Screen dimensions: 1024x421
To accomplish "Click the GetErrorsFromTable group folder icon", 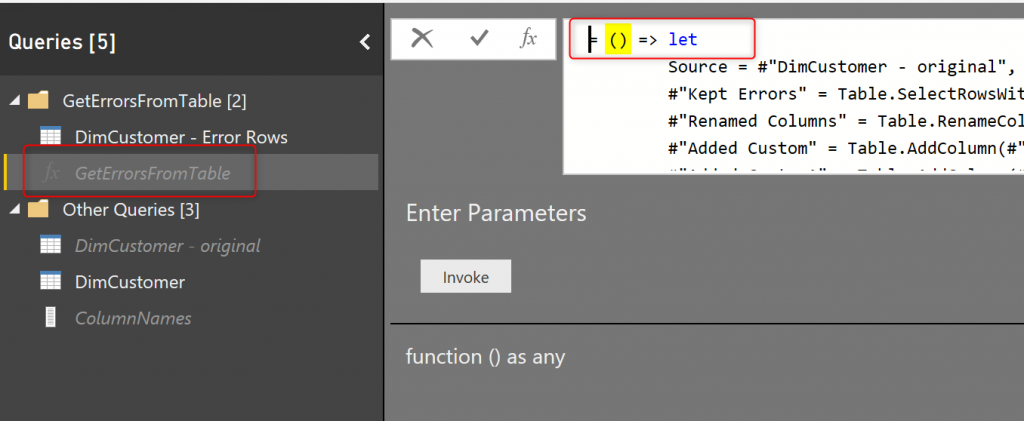I will click(38, 101).
